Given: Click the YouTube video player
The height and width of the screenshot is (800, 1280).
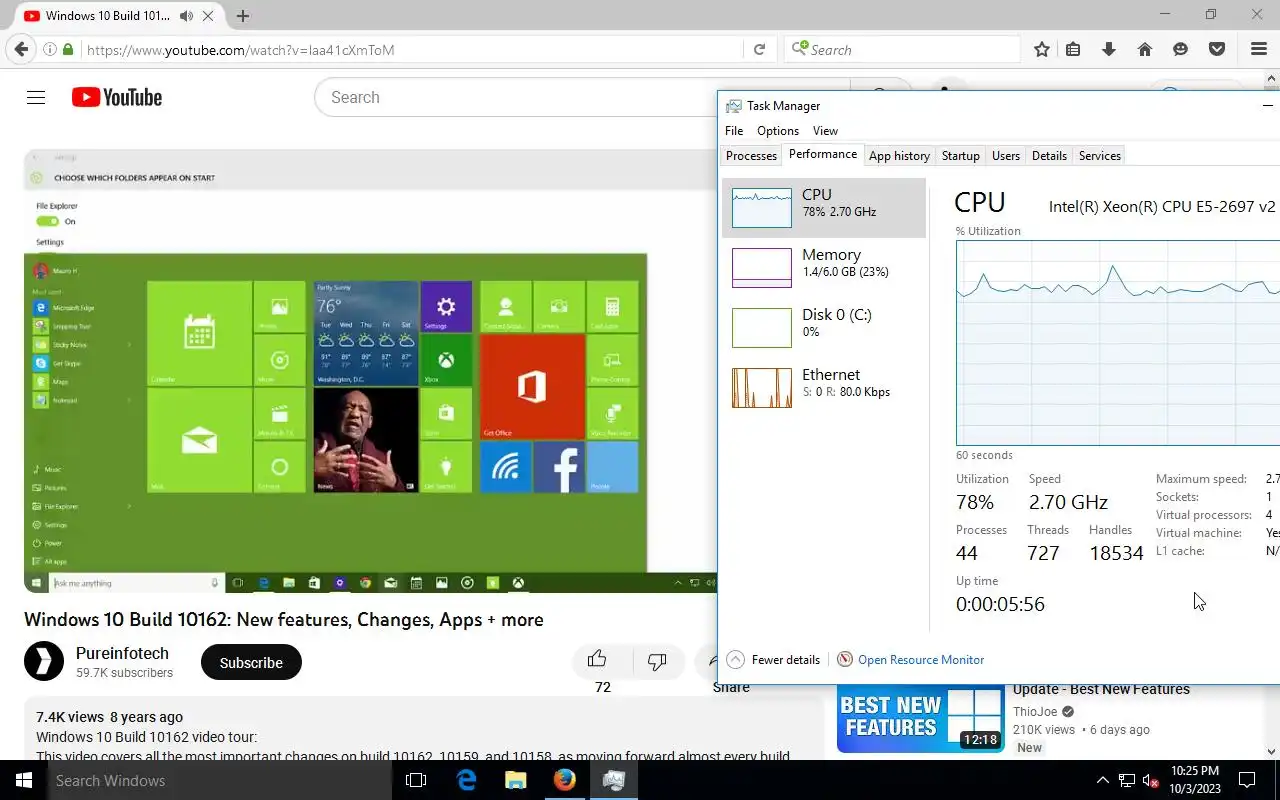Looking at the screenshot, I should pos(370,370).
